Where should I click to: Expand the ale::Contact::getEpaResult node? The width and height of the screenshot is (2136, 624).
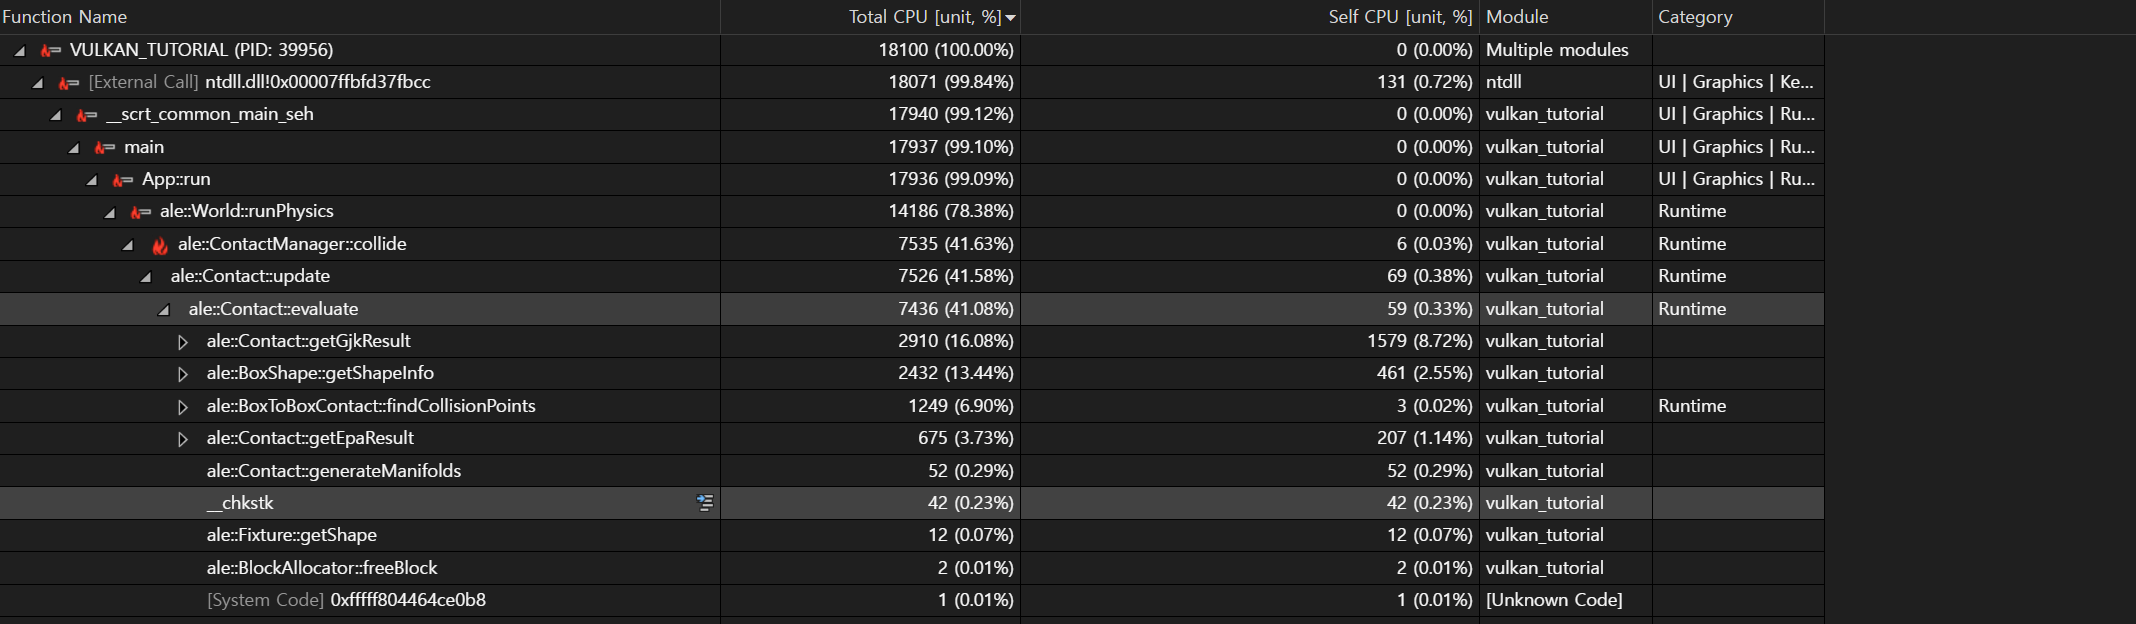[x=182, y=439]
